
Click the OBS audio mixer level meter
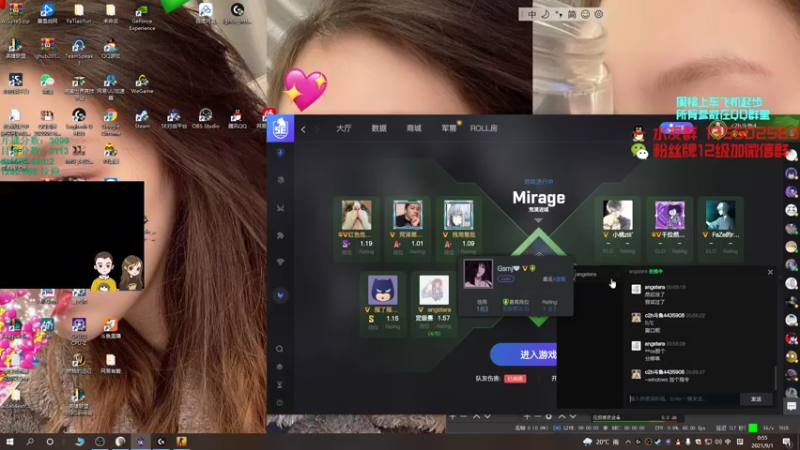635,421
